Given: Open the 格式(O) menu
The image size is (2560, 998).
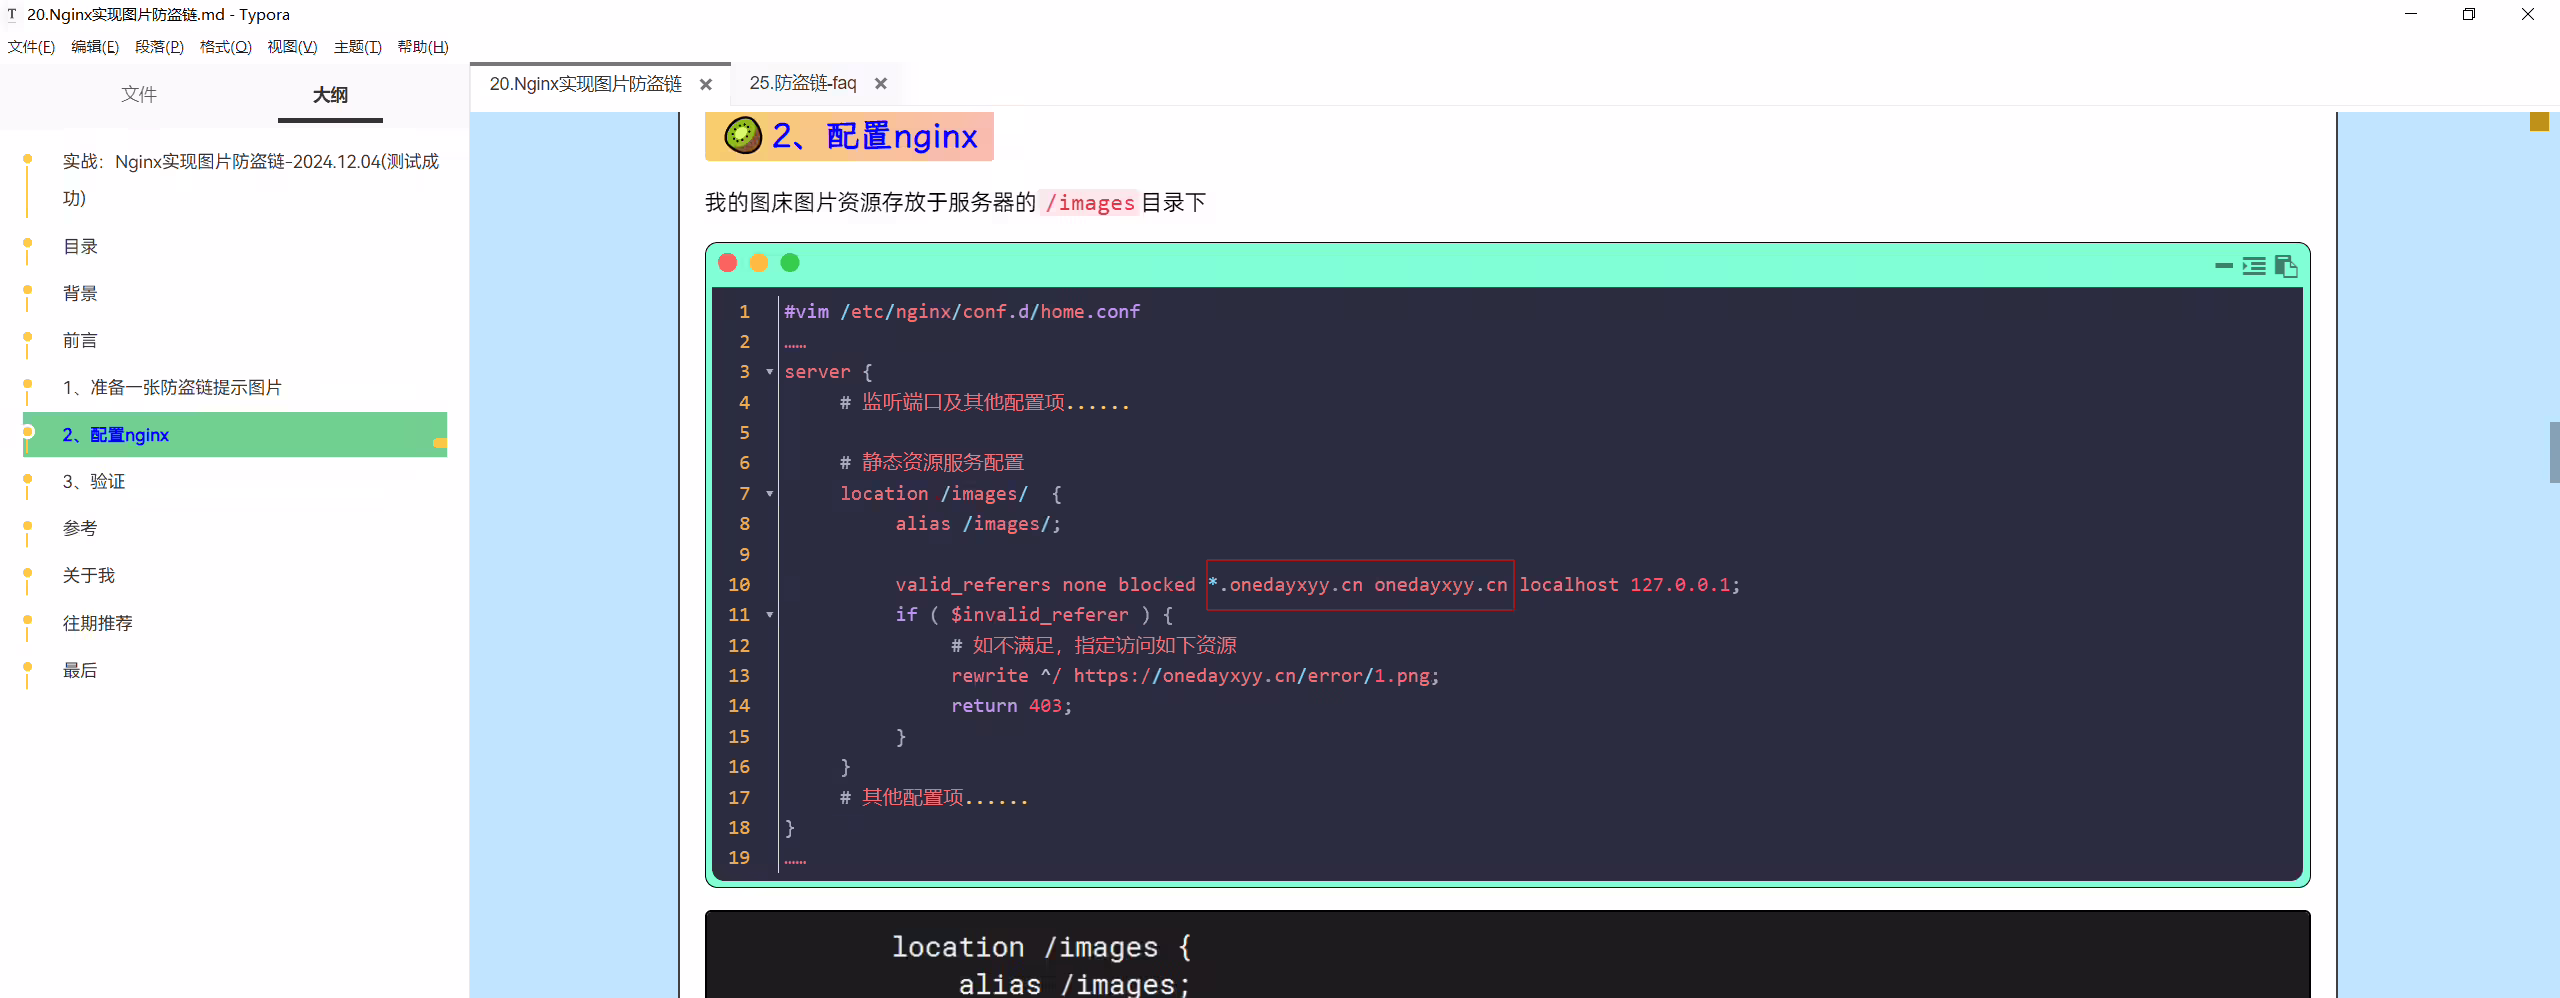Looking at the screenshot, I should 225,47.
